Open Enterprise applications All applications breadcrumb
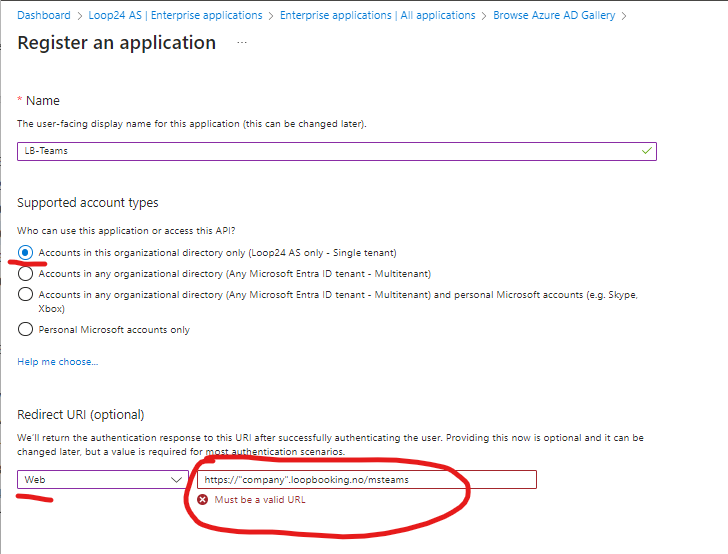 click(x=377, y=15)
